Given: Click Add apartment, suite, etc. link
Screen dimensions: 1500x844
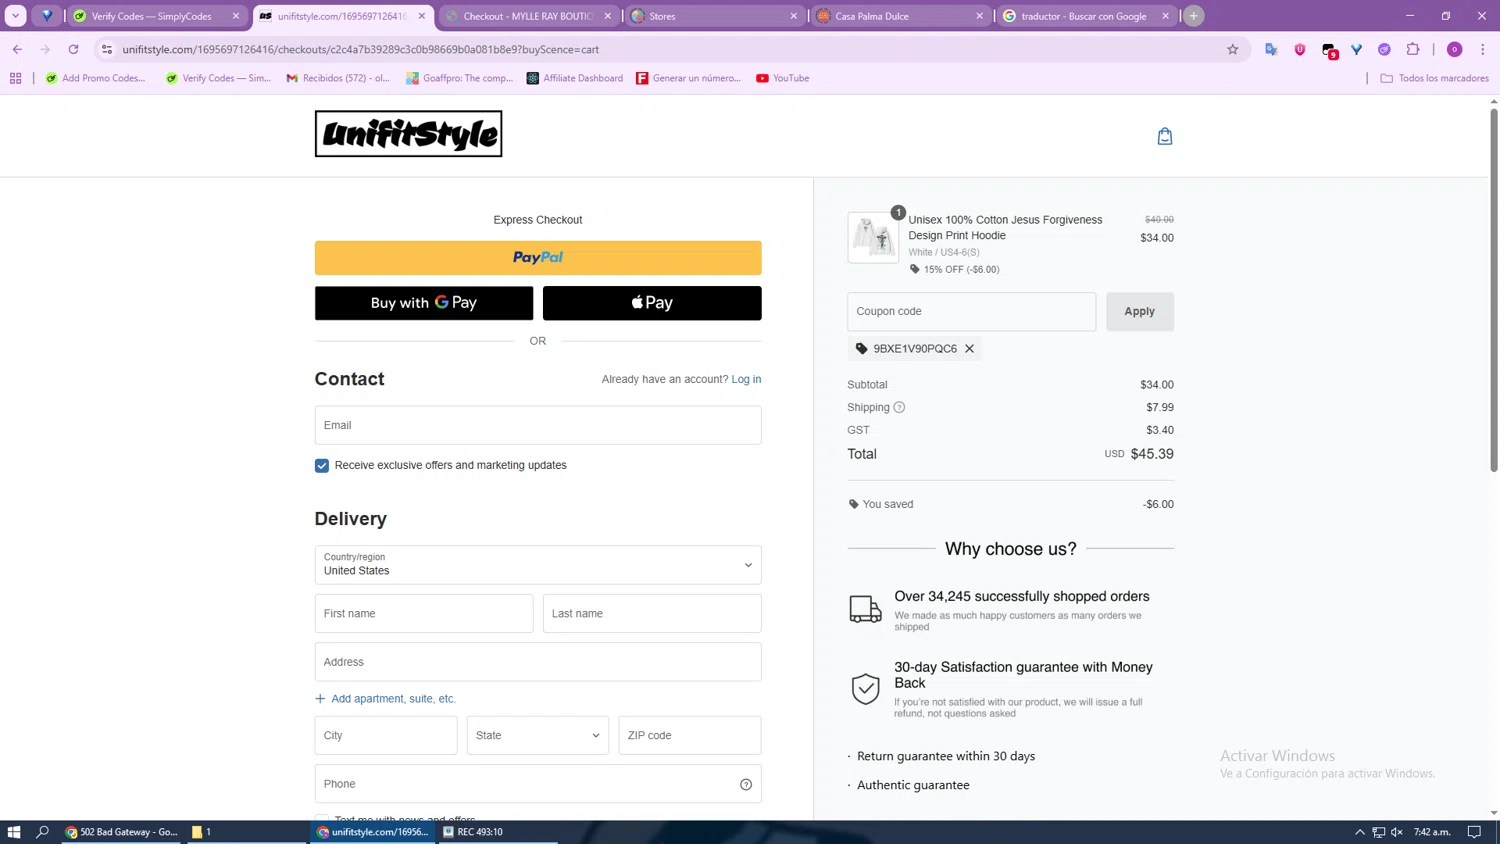Looking at the screenshot, I should point(385,699).
